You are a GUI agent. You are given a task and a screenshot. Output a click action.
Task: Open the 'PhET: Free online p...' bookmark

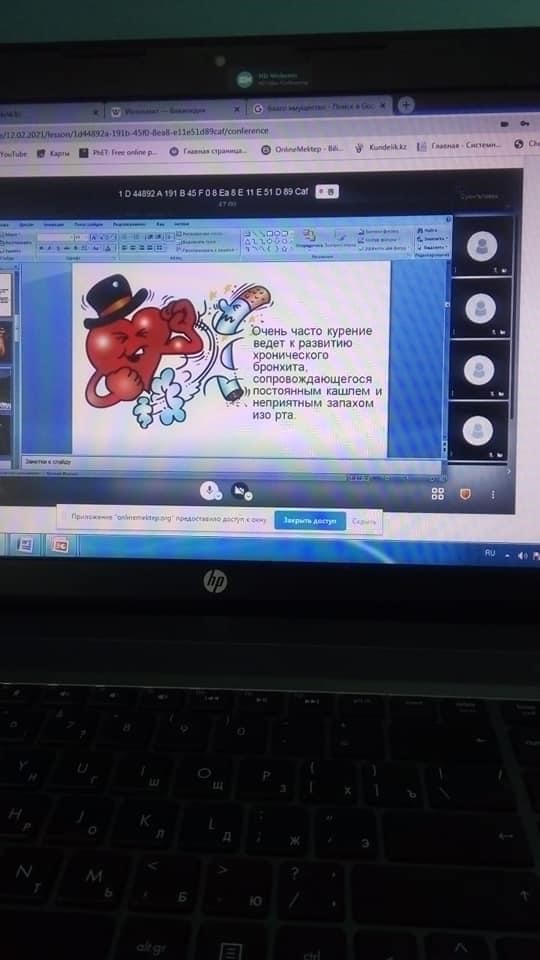[x=119, y=152]
